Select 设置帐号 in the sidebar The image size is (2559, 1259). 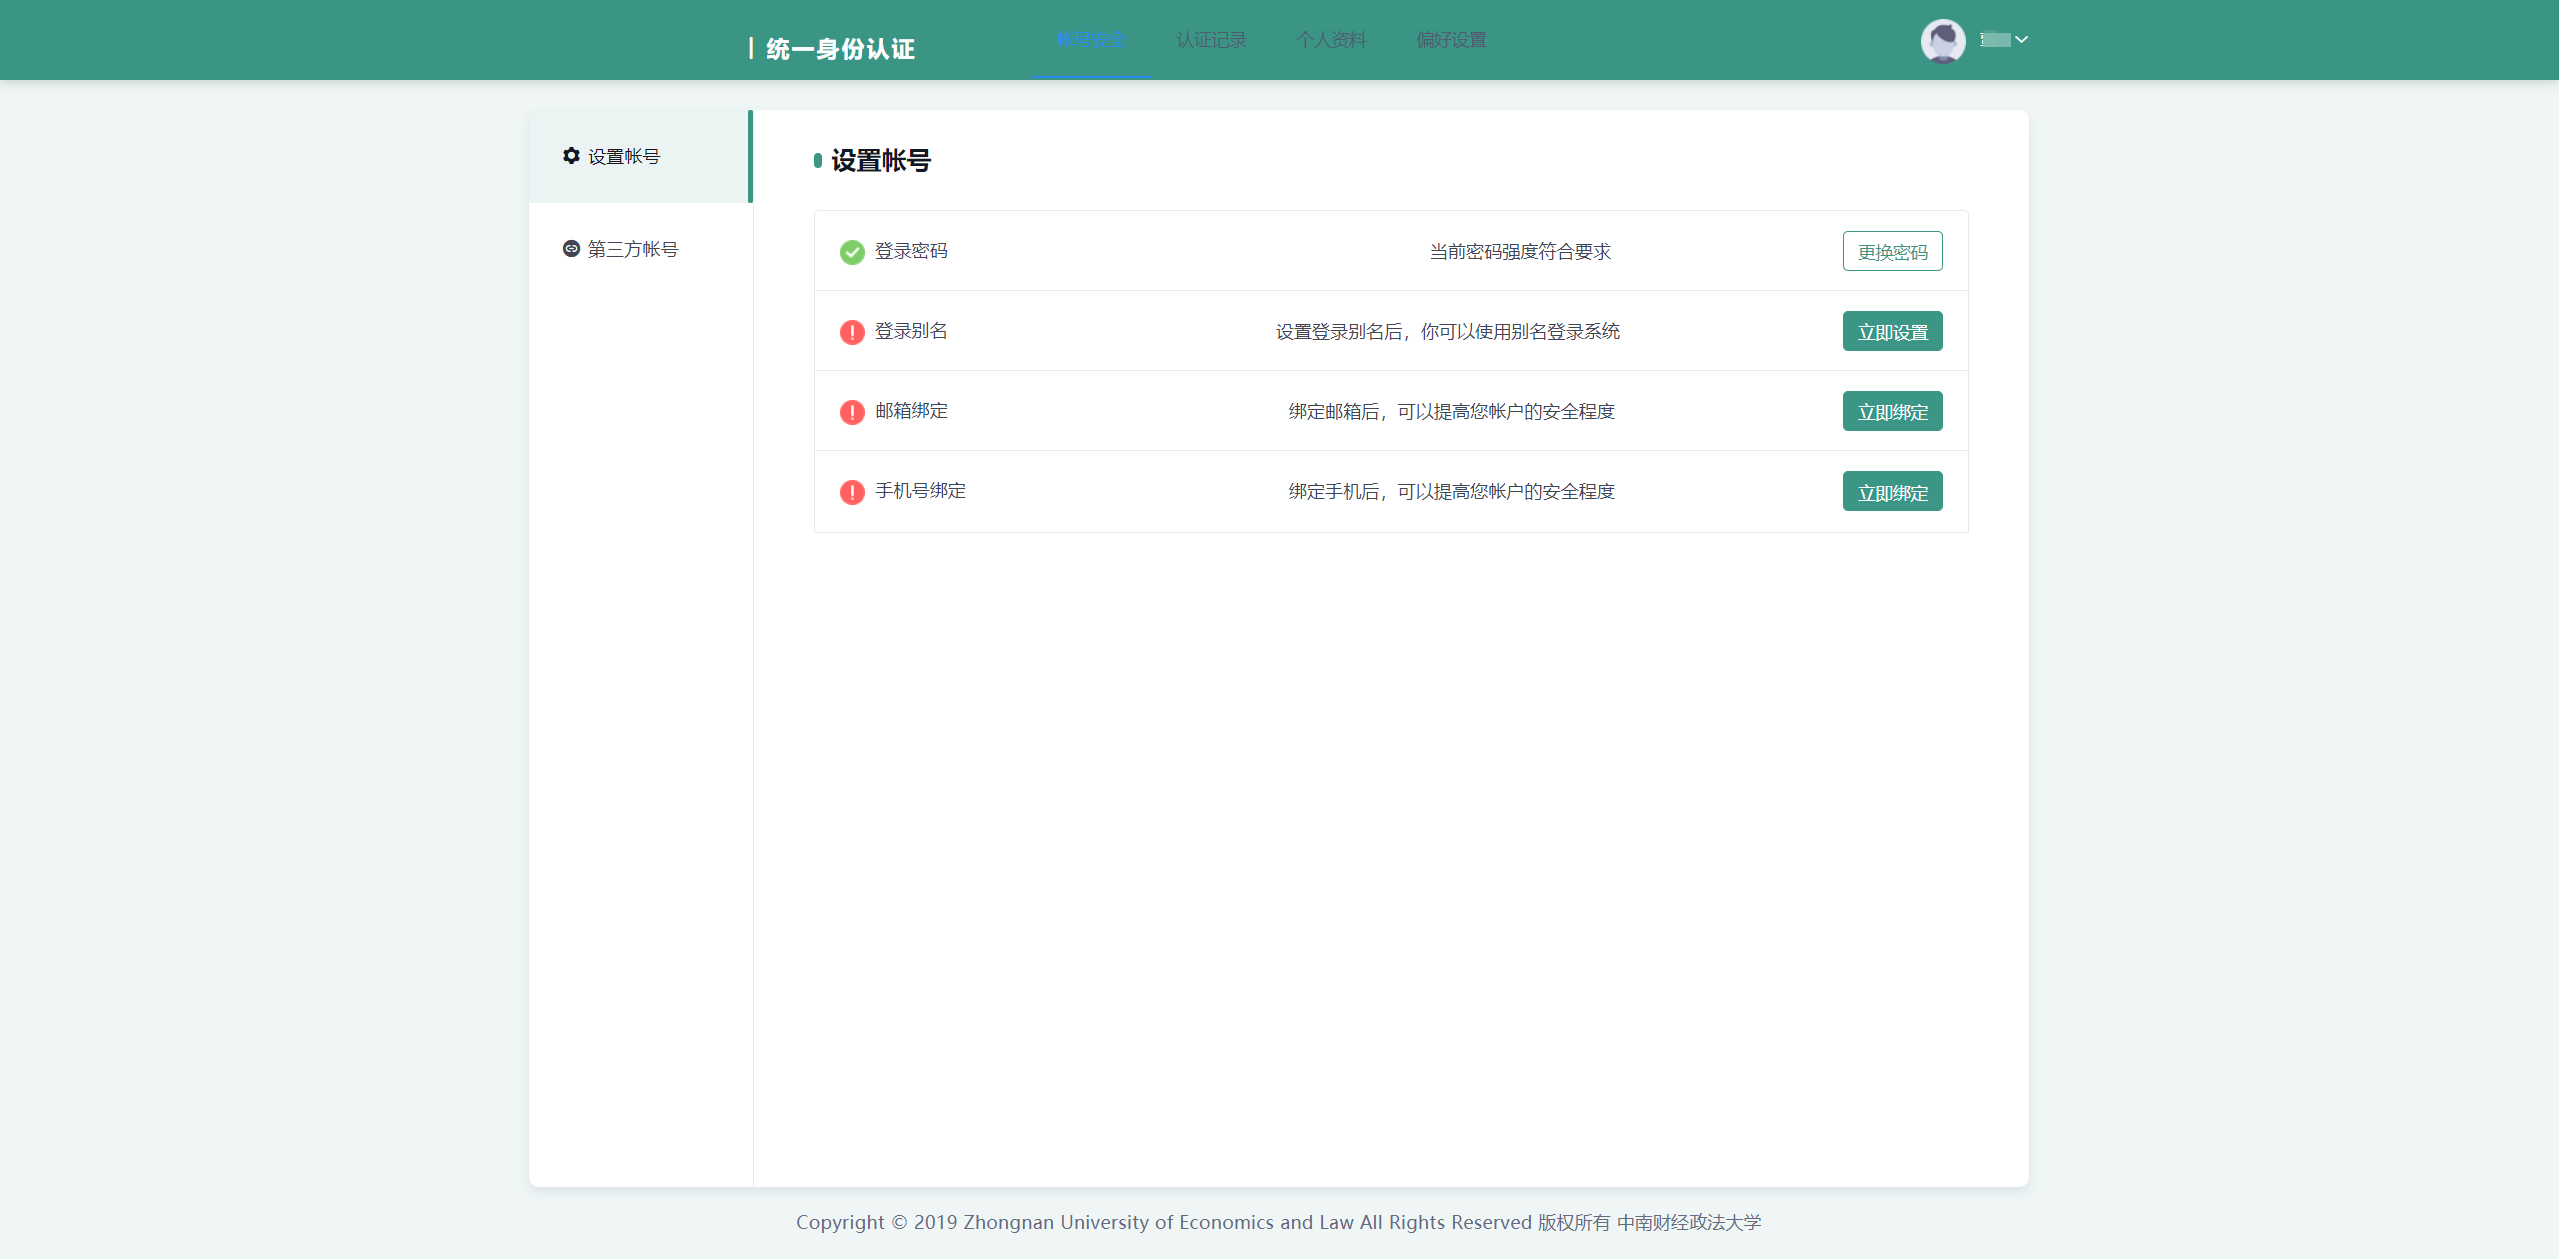[624, 157]
